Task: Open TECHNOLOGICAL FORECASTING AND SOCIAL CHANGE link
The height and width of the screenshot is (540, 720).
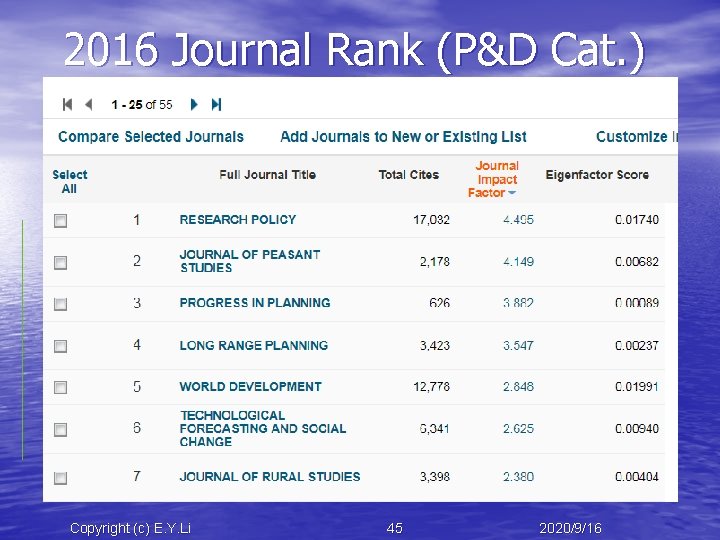Action: (x=263, y=429)
